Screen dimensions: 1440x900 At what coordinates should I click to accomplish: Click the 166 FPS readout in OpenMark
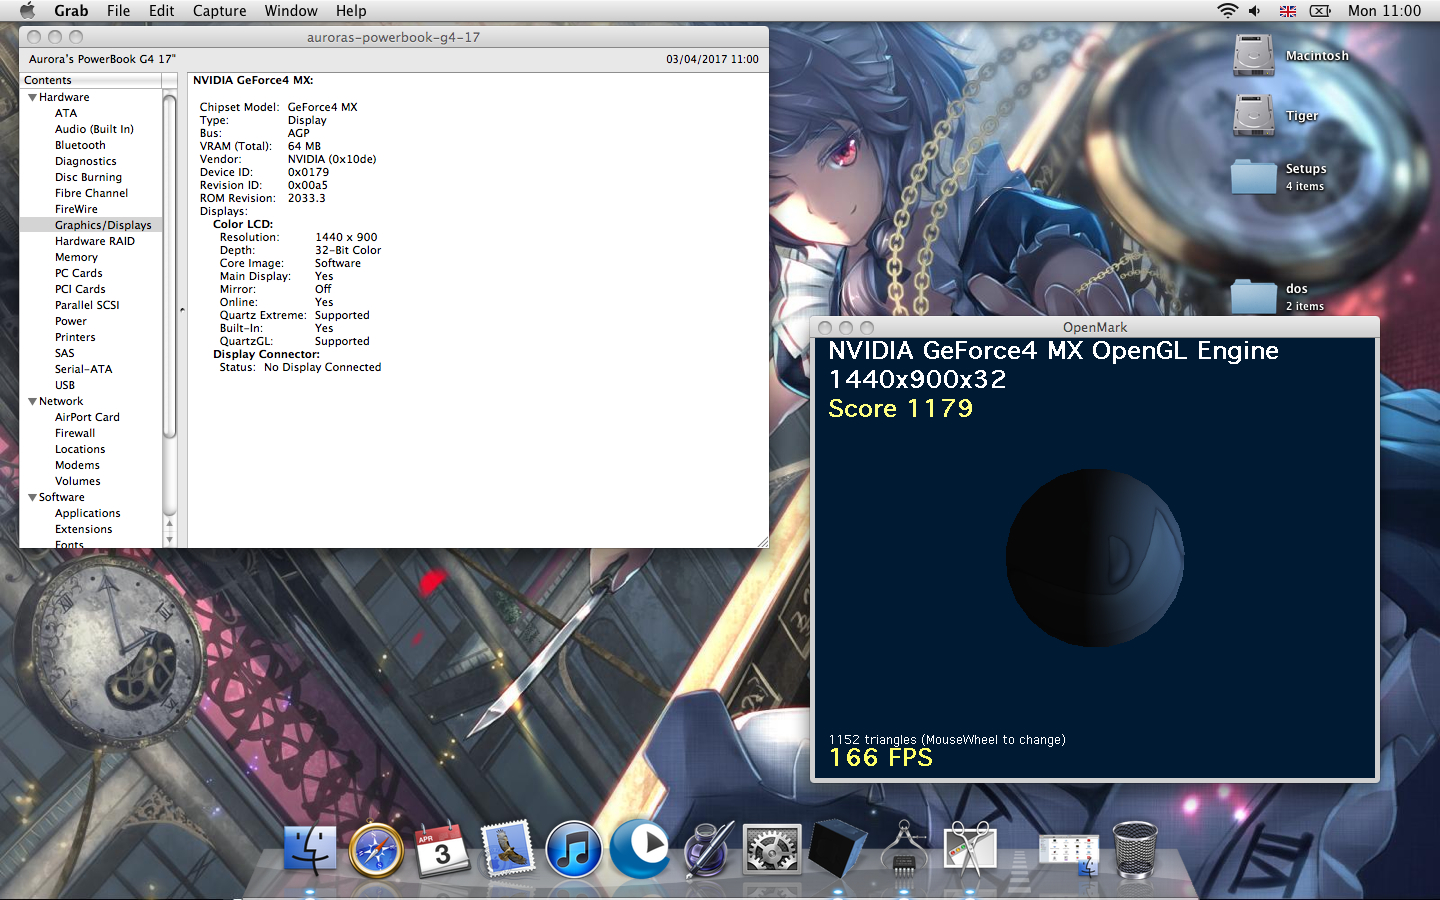(x=881, y=758)
